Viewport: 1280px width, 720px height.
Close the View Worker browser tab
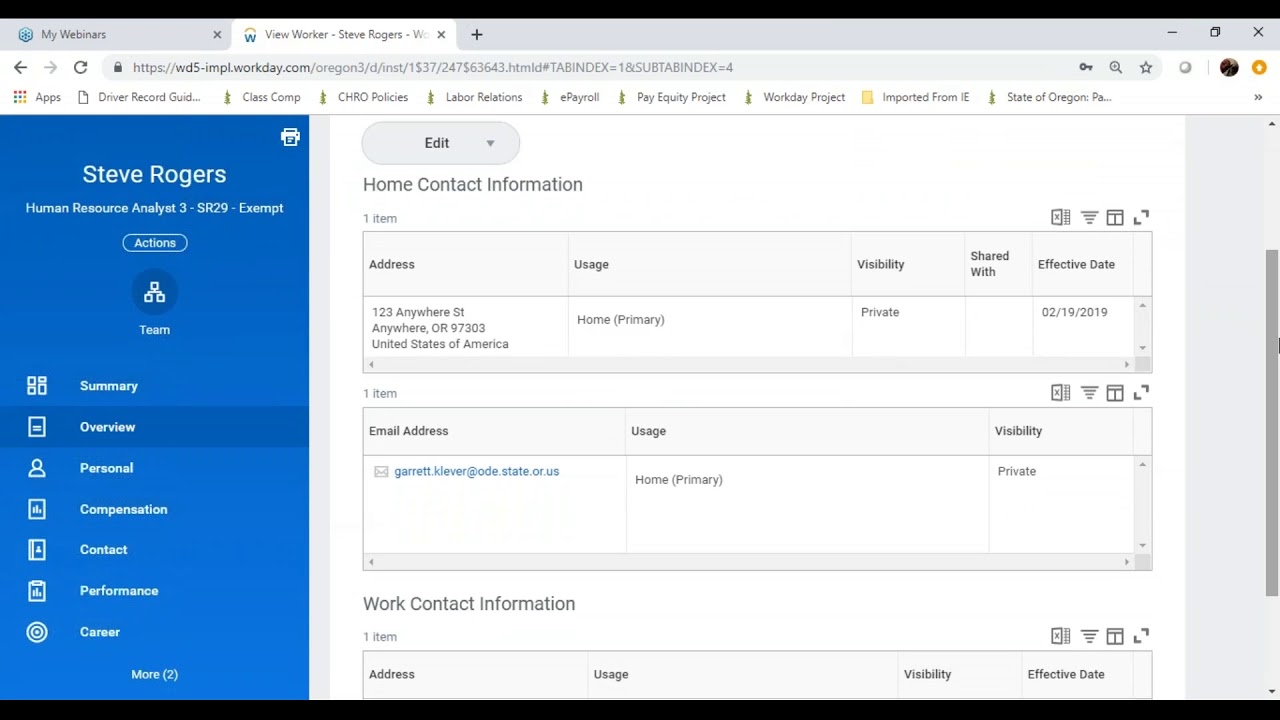coord(441,34)
